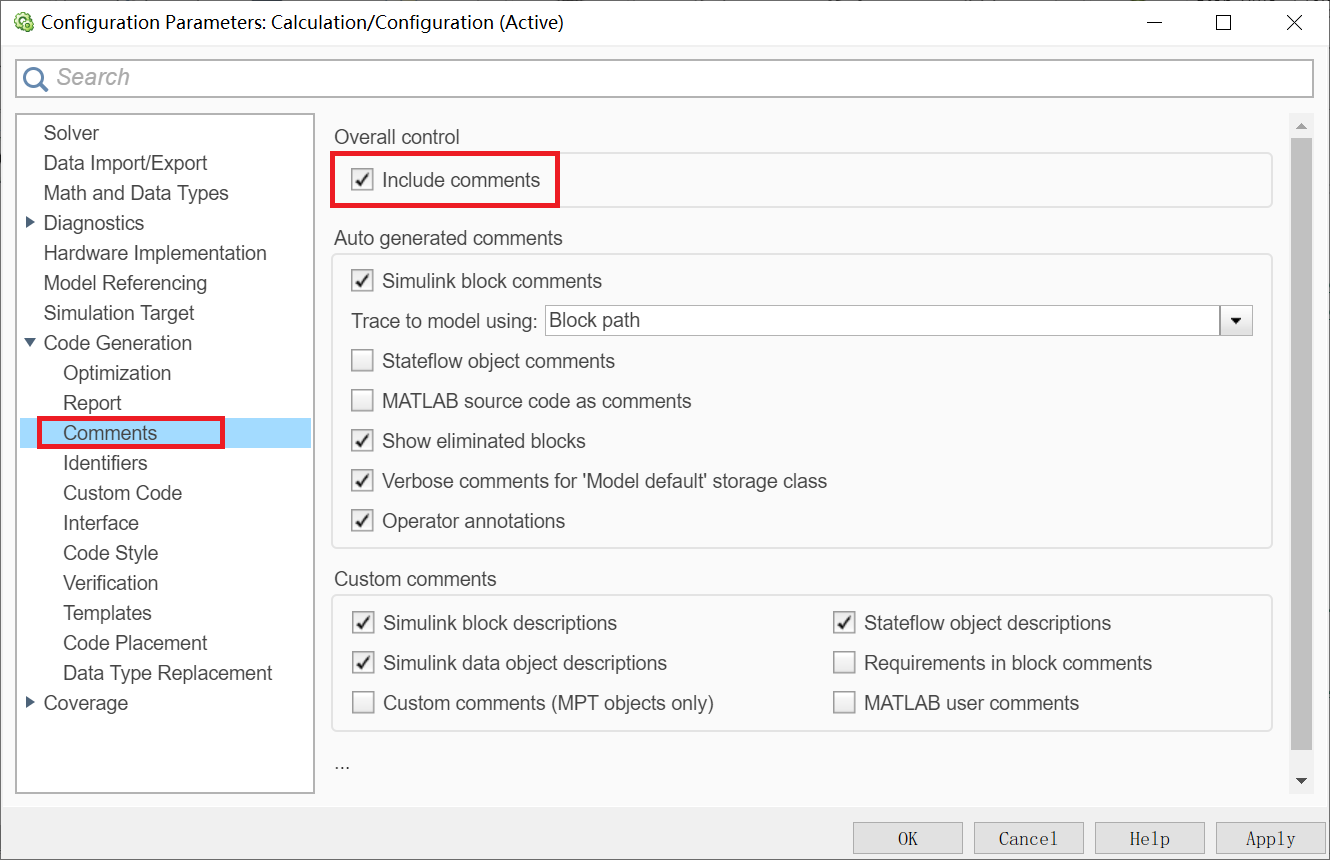Viewport: 1330px width, 860px height.
Task: Click the Simulink gear icon in title bar
Action: (23, 22)
